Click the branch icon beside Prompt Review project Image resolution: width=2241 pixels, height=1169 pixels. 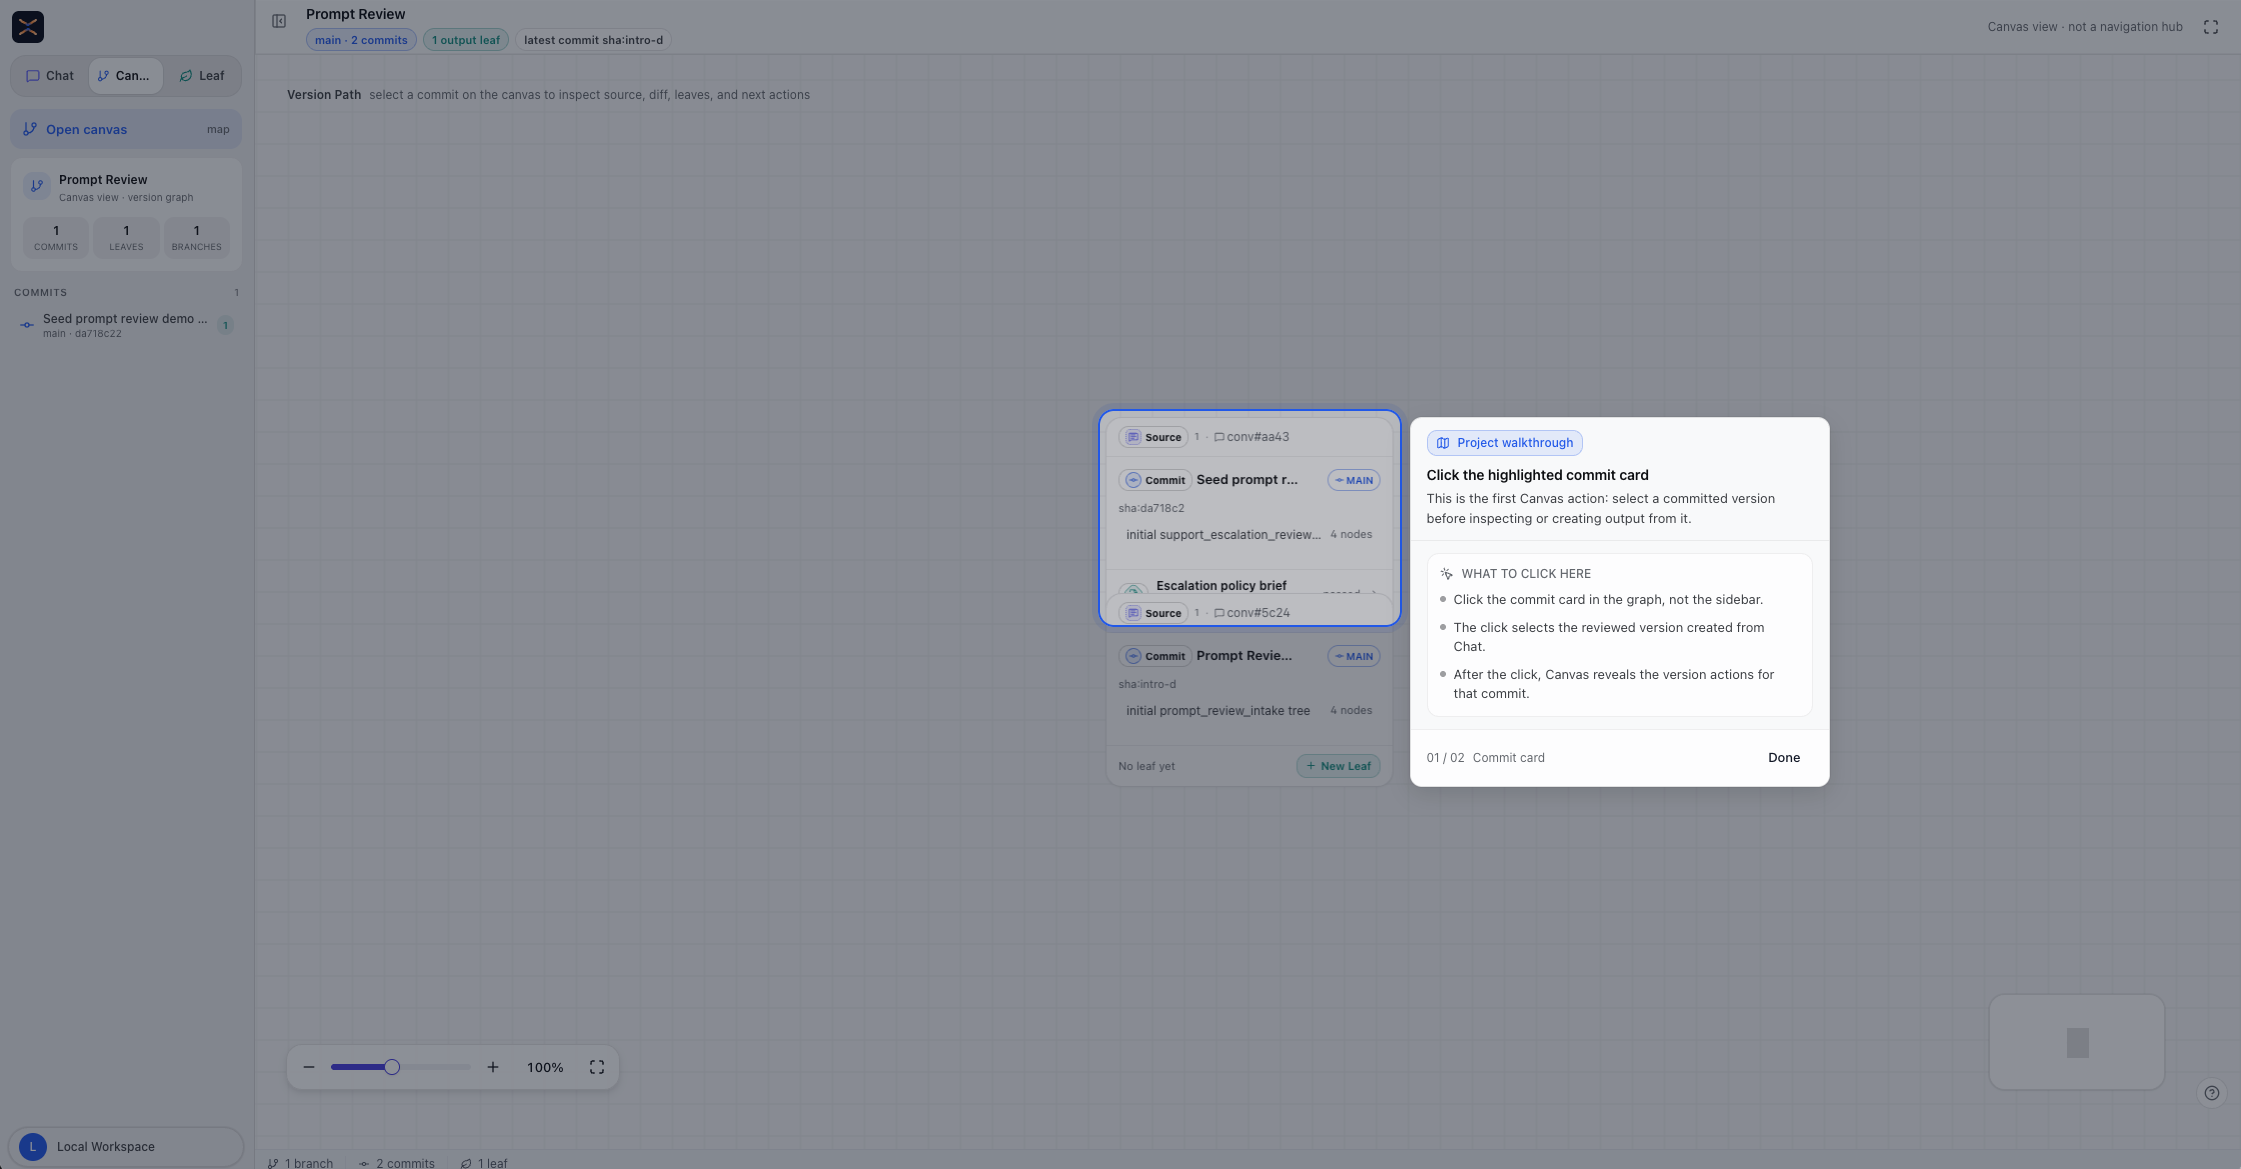pos(37,186)
